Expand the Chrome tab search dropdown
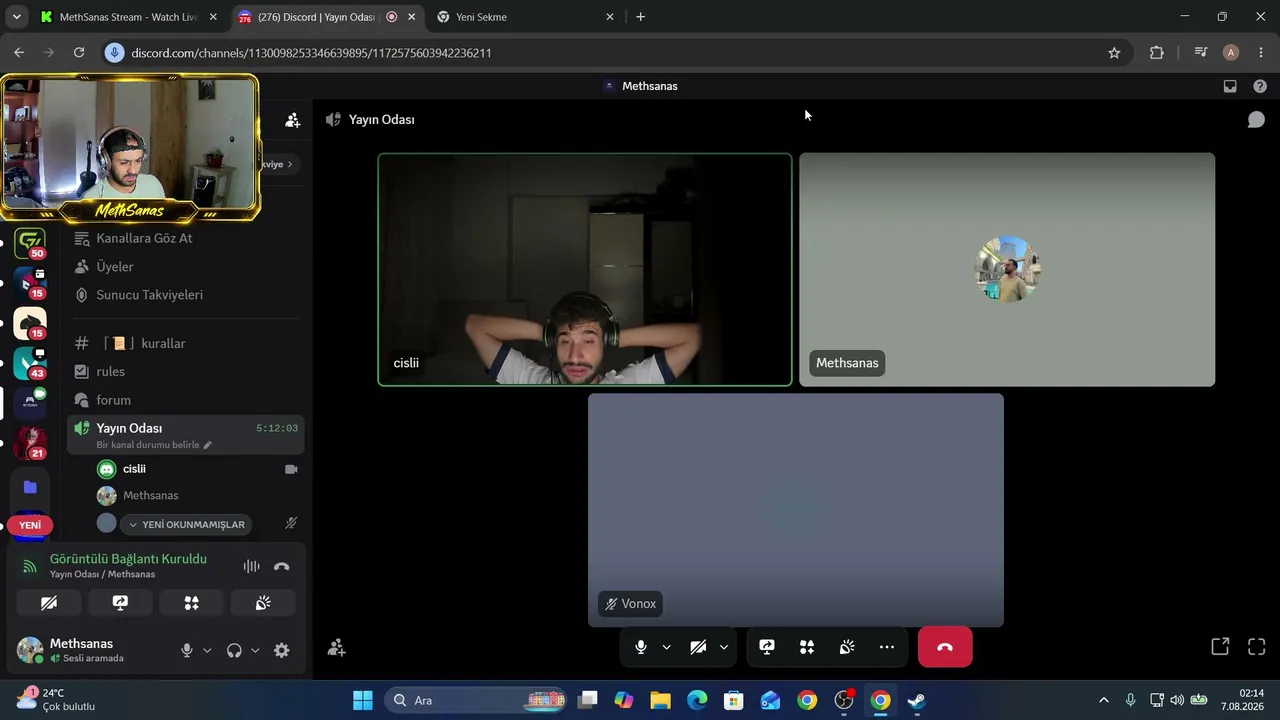This screenshot has width=1280, height=720. point(16,17)
